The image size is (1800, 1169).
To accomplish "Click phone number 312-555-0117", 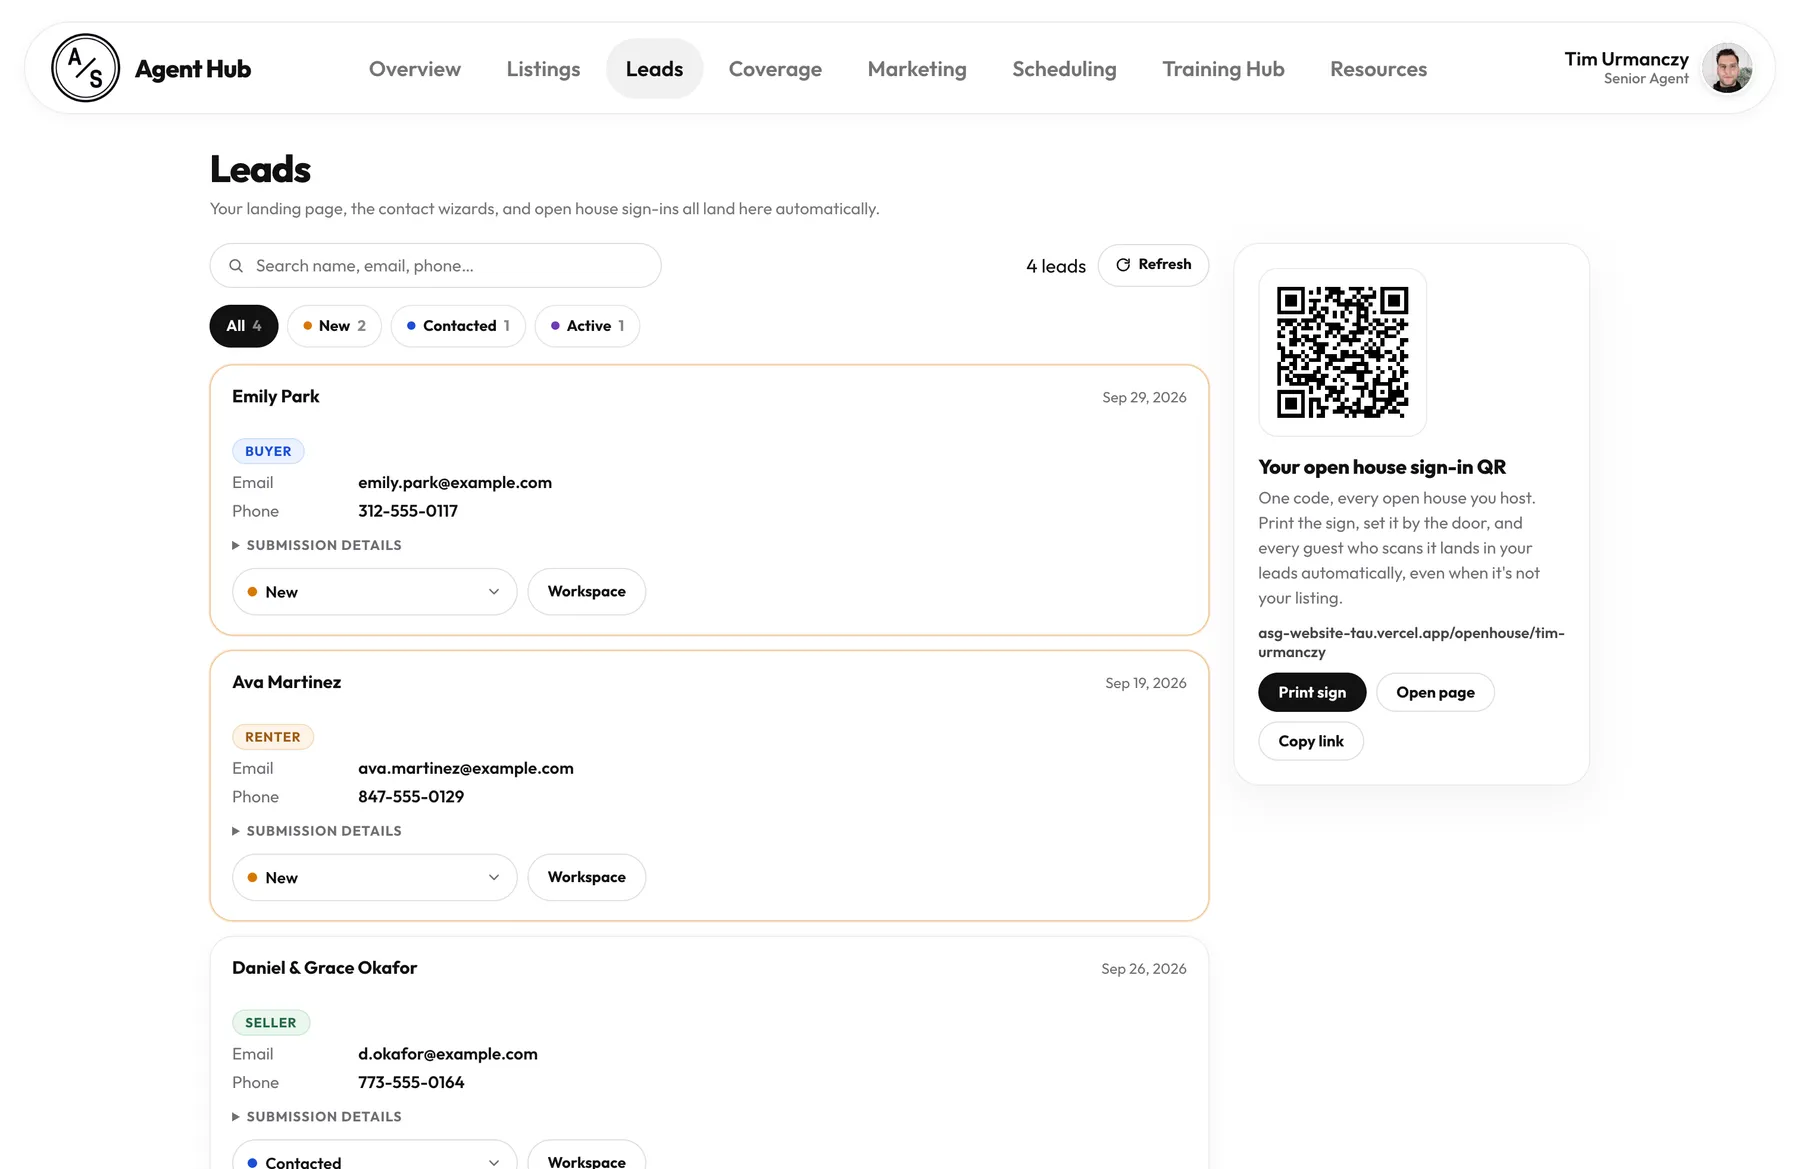I will click(x=408, y=511).
